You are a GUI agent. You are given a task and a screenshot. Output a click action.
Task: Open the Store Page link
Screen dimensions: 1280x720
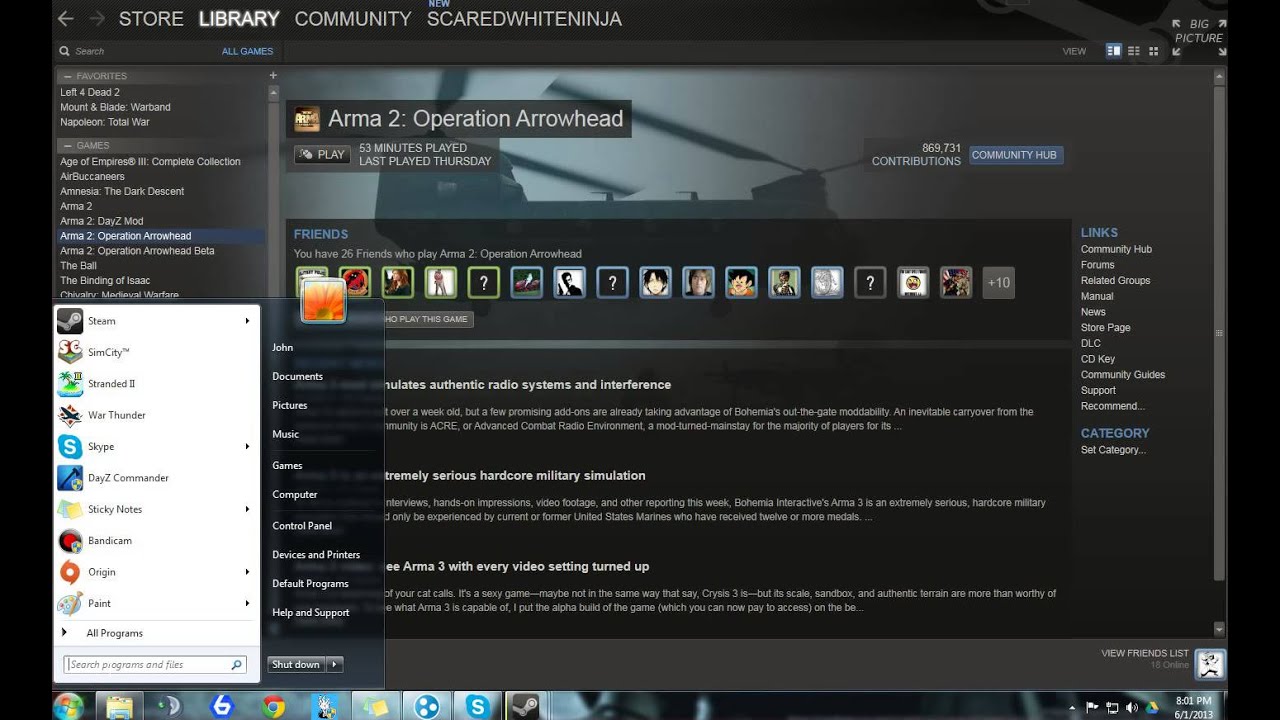1105,328
